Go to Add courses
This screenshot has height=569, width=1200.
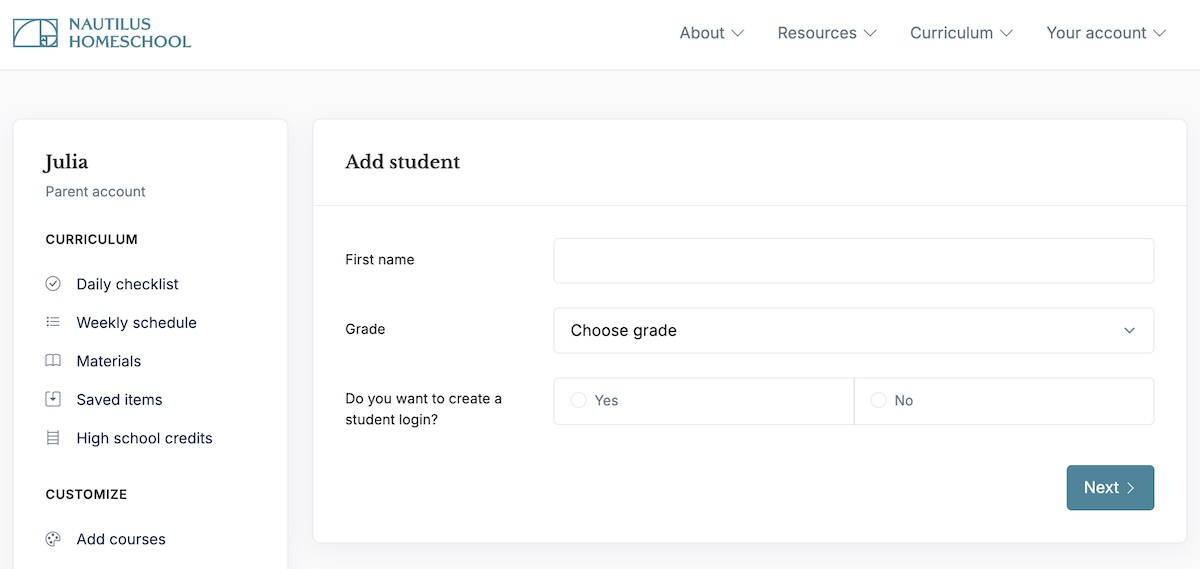121,539
